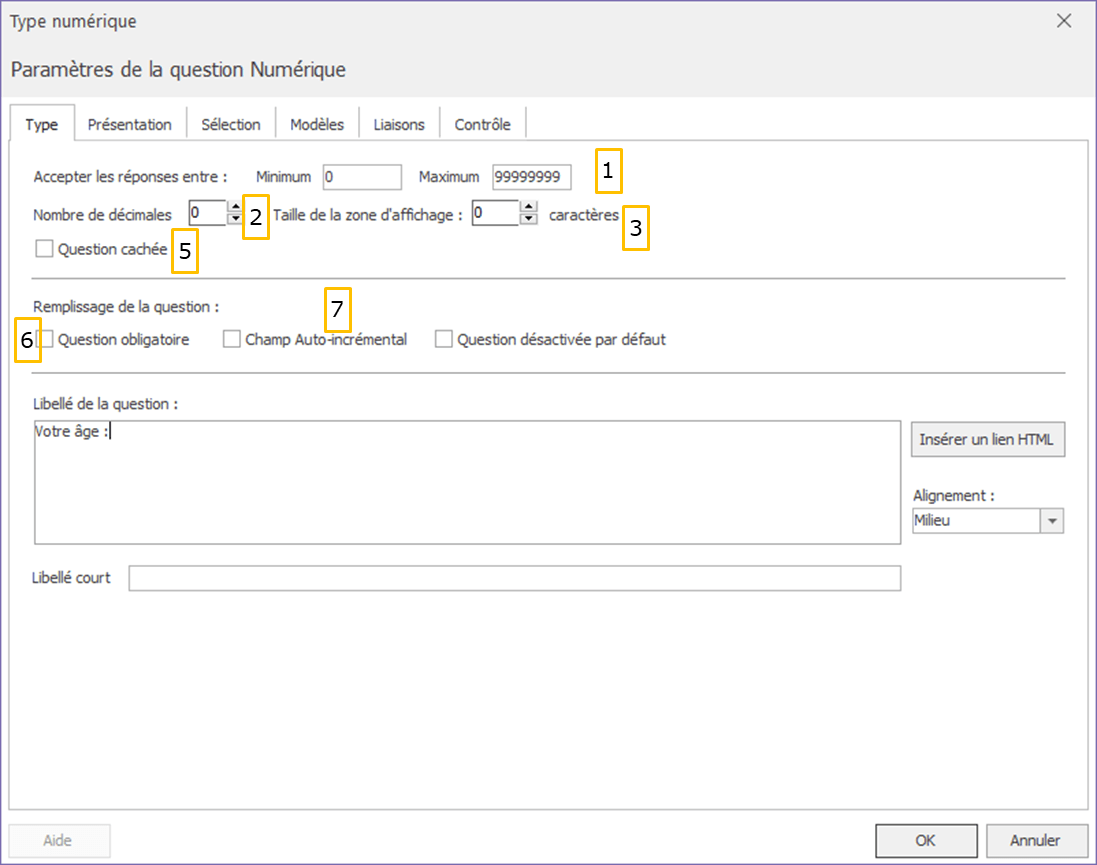Open the Contrôle tab

(483, 125)
